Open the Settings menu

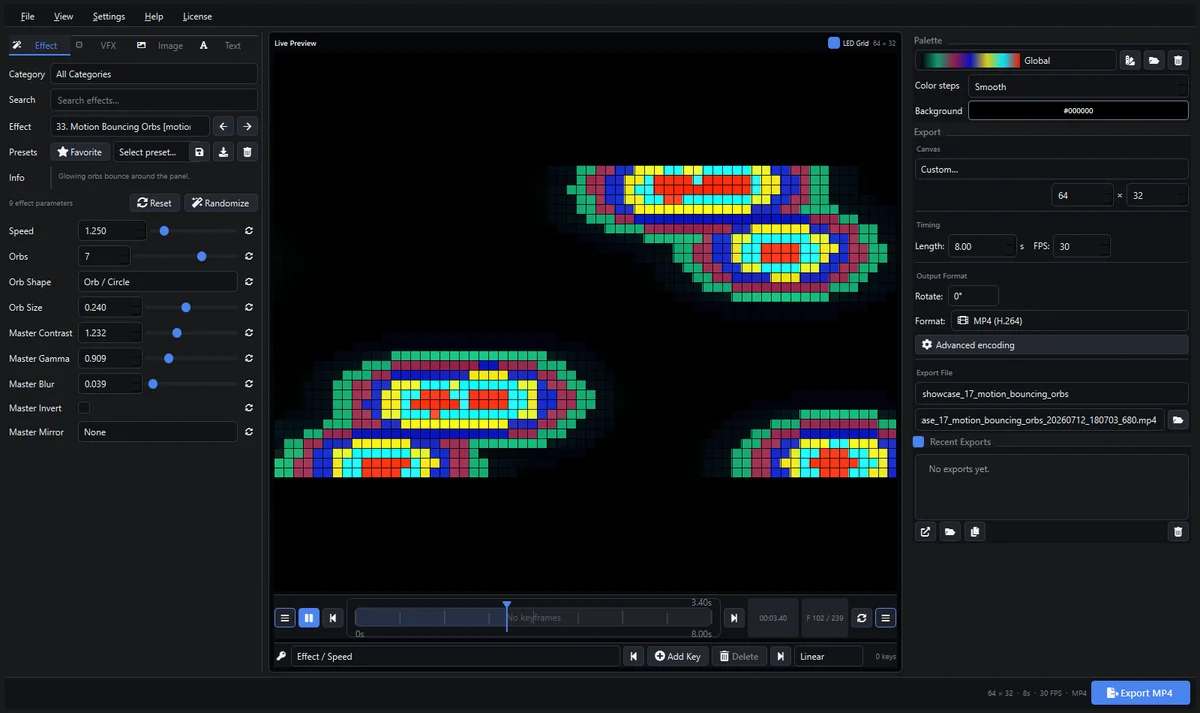click(x=109, y=17)
